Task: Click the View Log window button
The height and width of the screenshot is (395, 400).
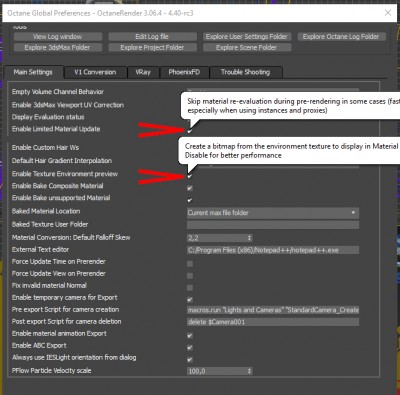Action: point(58,36)
